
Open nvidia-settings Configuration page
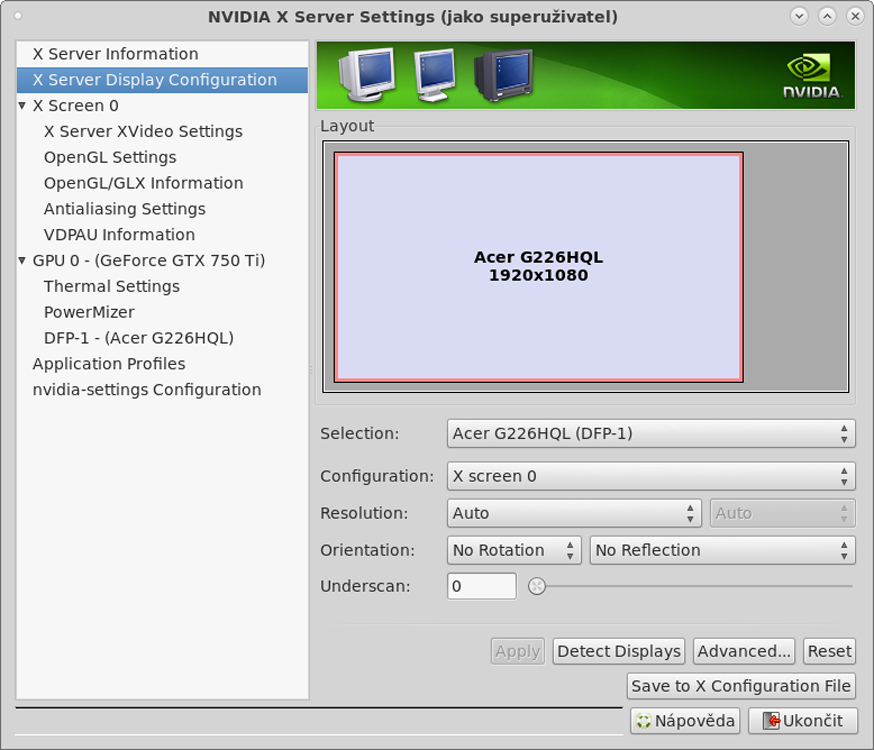pyautogui.click(x=147, y=389)
